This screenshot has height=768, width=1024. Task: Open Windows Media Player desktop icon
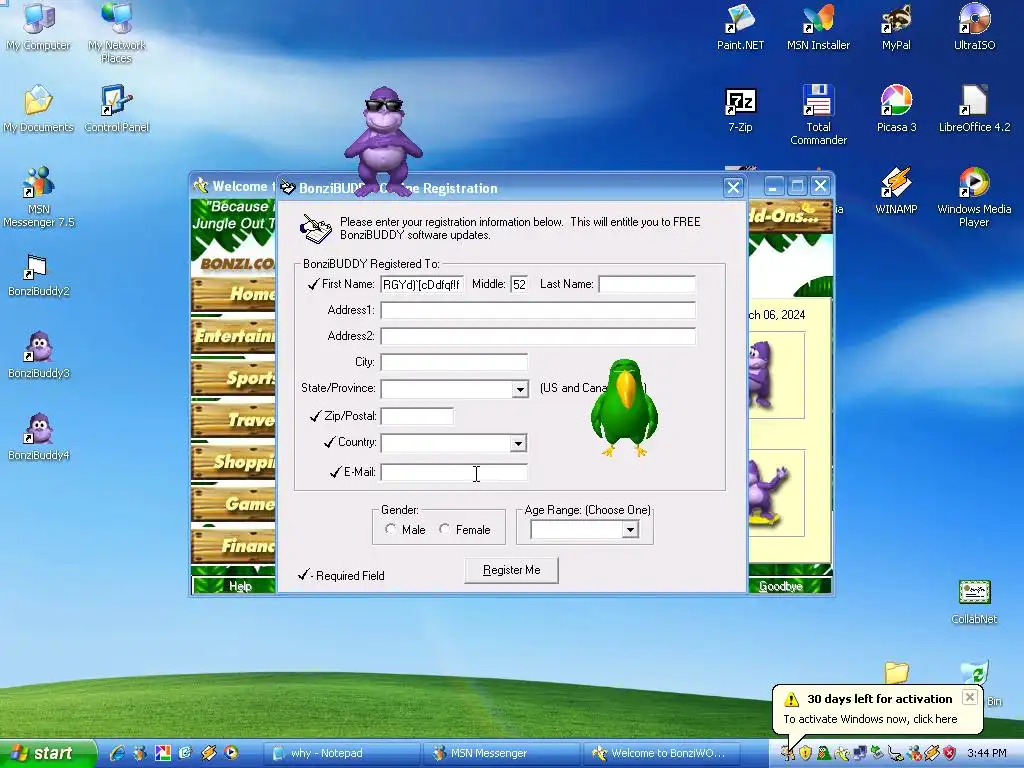974,196
